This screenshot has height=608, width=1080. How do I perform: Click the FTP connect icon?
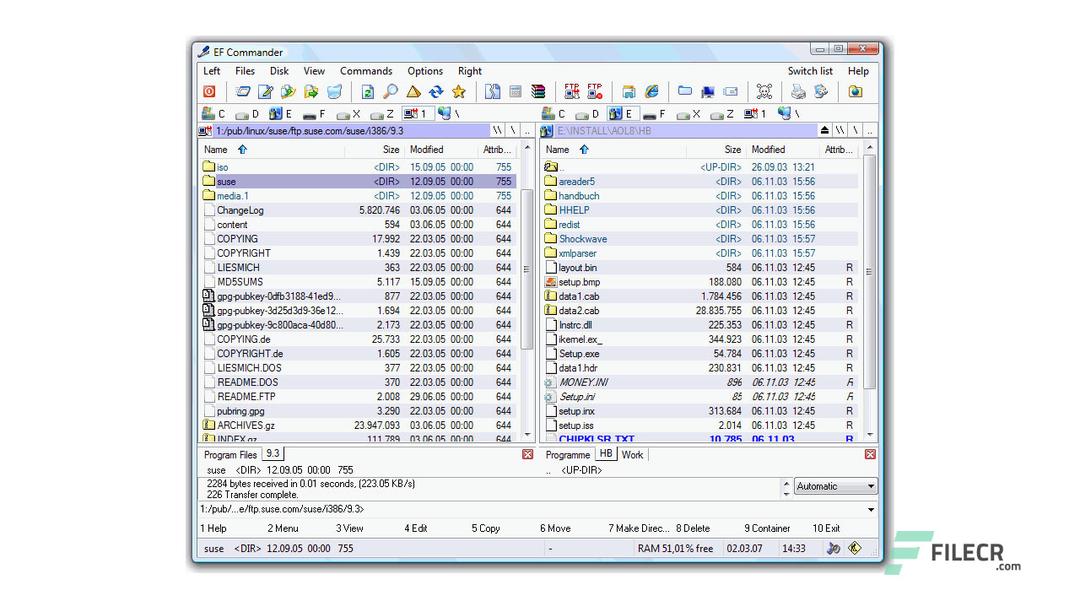572,92
